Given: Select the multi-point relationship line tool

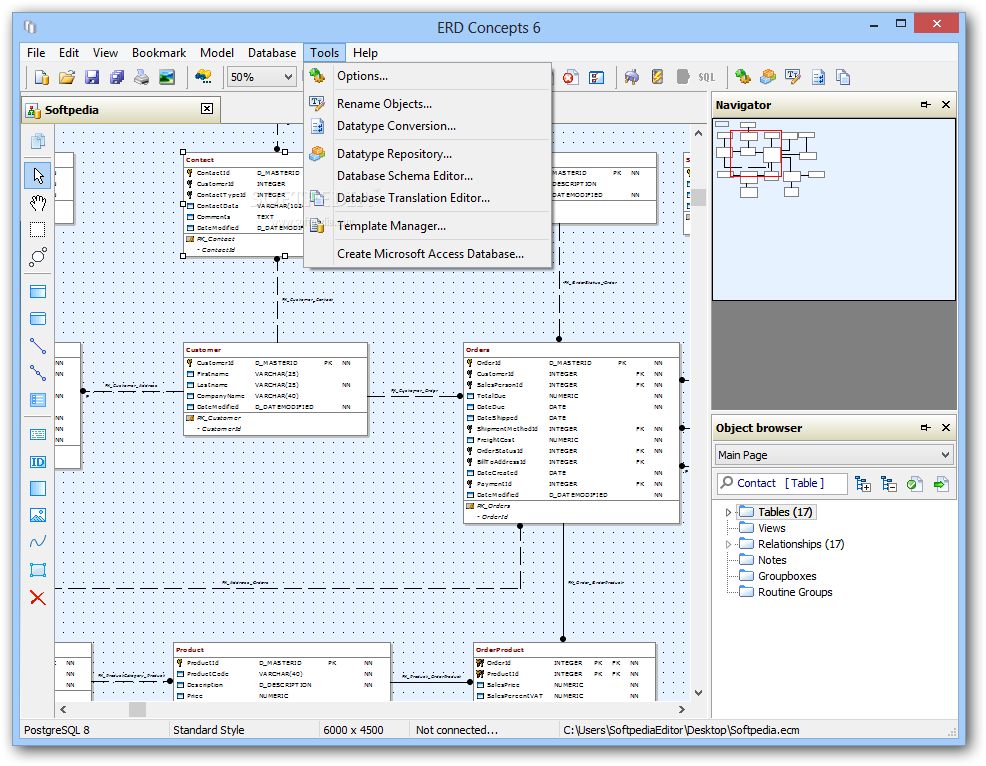Looking at the screenshot, I should pyautogui.click(x=38, y=373).
